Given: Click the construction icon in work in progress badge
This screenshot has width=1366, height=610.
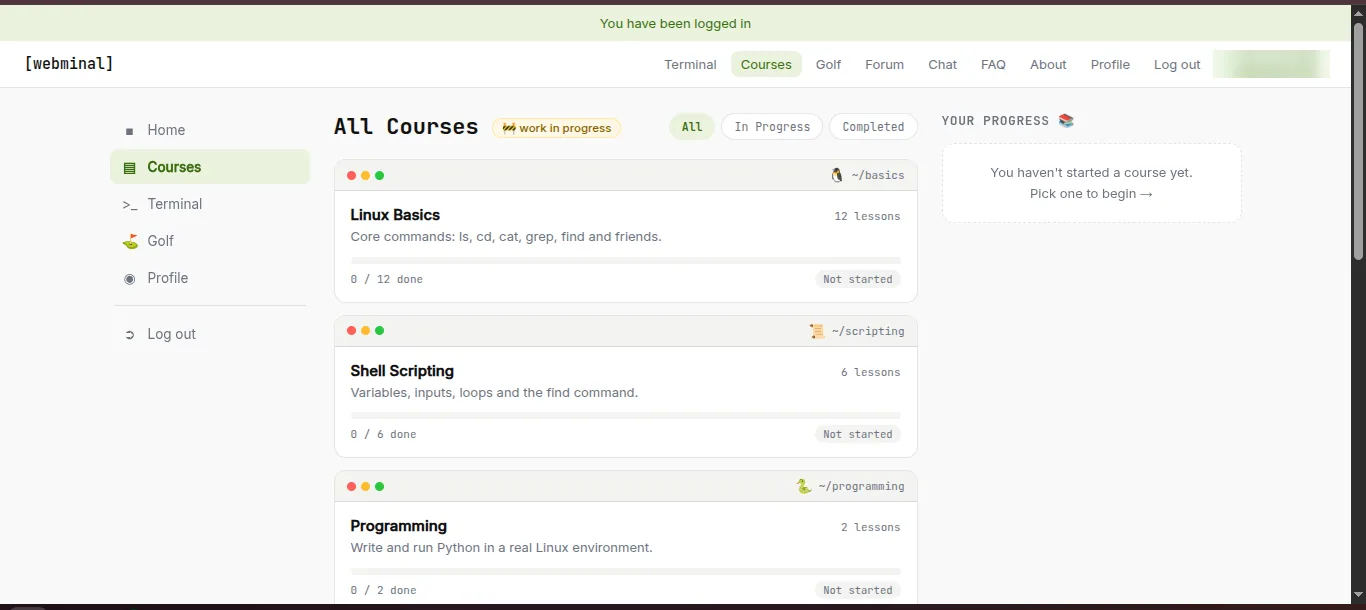Looking at the screenshot, I should pos(508,128).
